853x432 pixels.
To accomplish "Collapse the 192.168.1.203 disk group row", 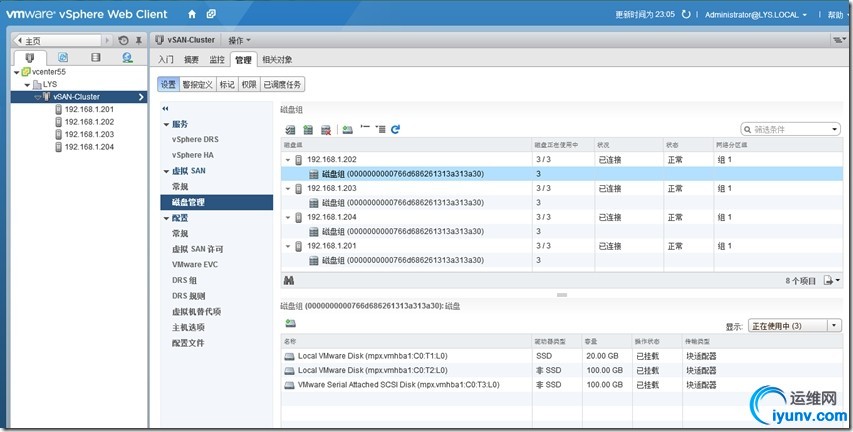I will (288, 188).
